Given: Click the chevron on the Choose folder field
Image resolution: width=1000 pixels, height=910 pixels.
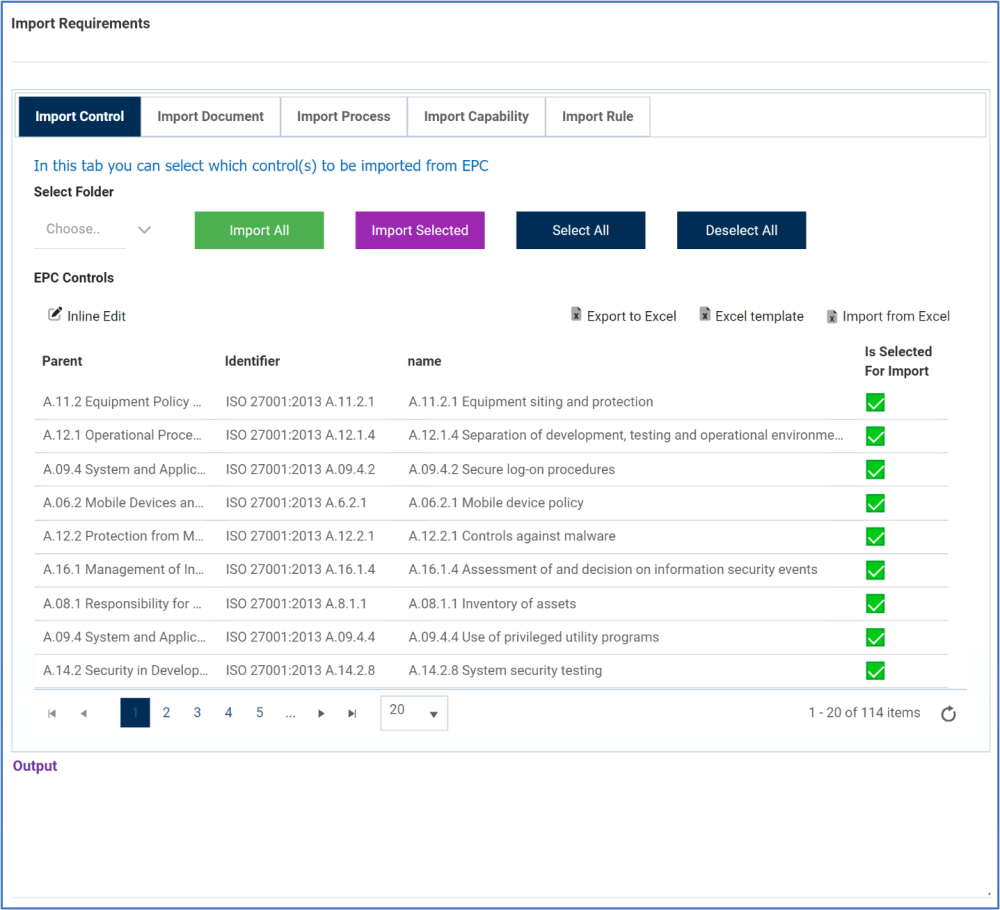Looking at the screenshot, I should (144, 229).
